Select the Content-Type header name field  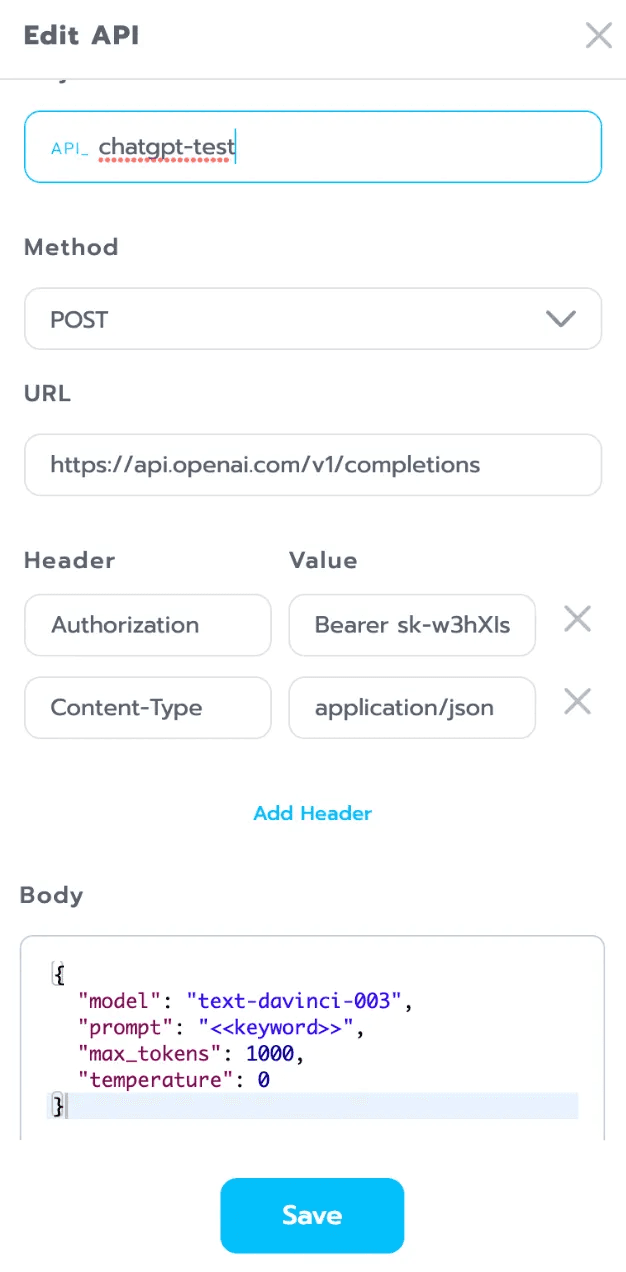tap(147, 707)
